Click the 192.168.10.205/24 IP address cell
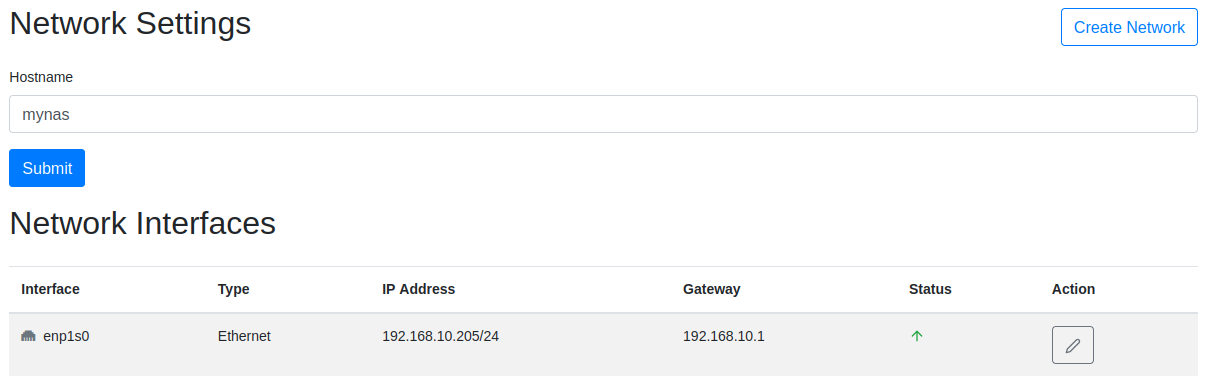The image size is (1206, 386). 440,336
